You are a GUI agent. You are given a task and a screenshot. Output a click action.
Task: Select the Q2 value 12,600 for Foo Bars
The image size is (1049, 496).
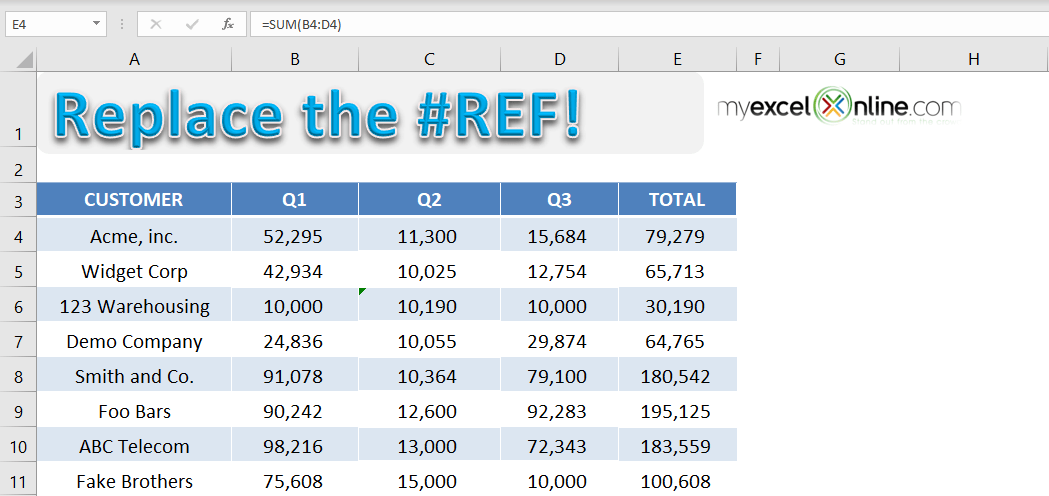430,412
